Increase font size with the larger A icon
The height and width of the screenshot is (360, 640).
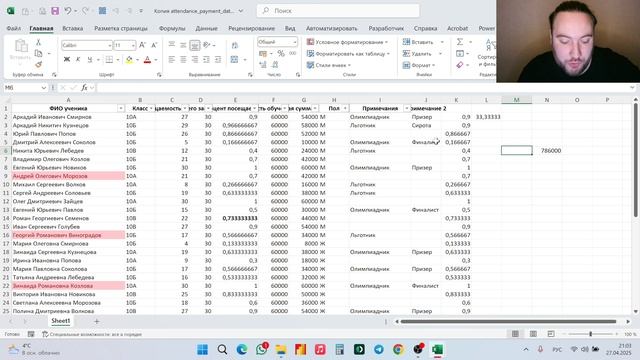[142, 45]
